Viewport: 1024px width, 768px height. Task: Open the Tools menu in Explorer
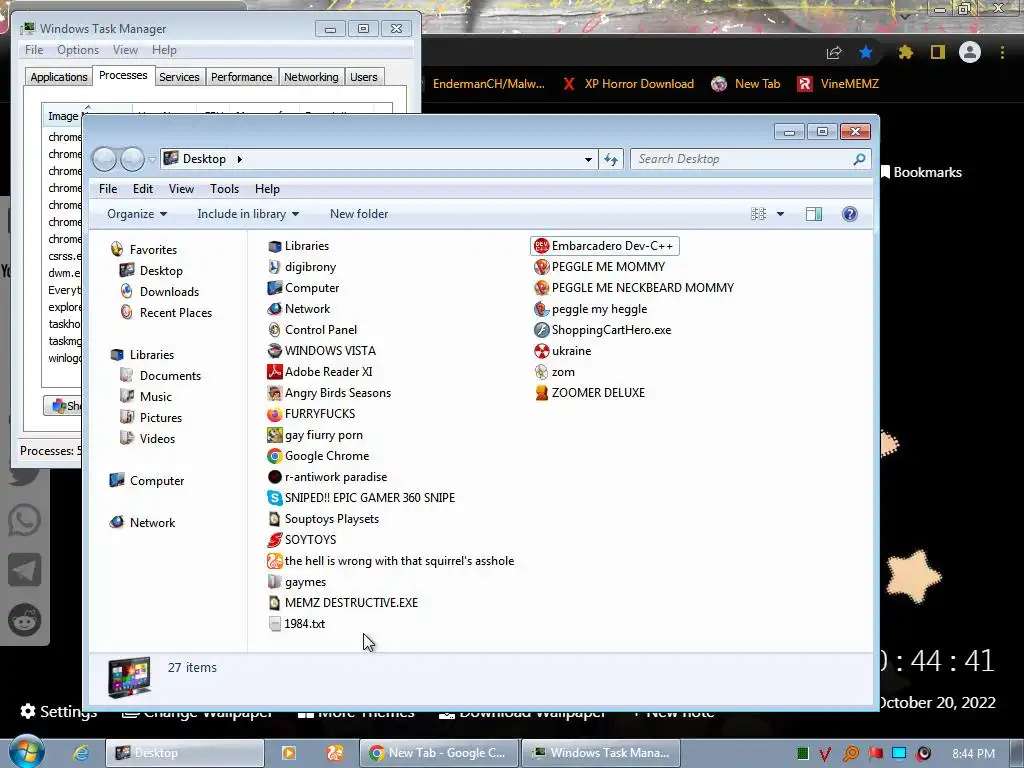[224, 189]
